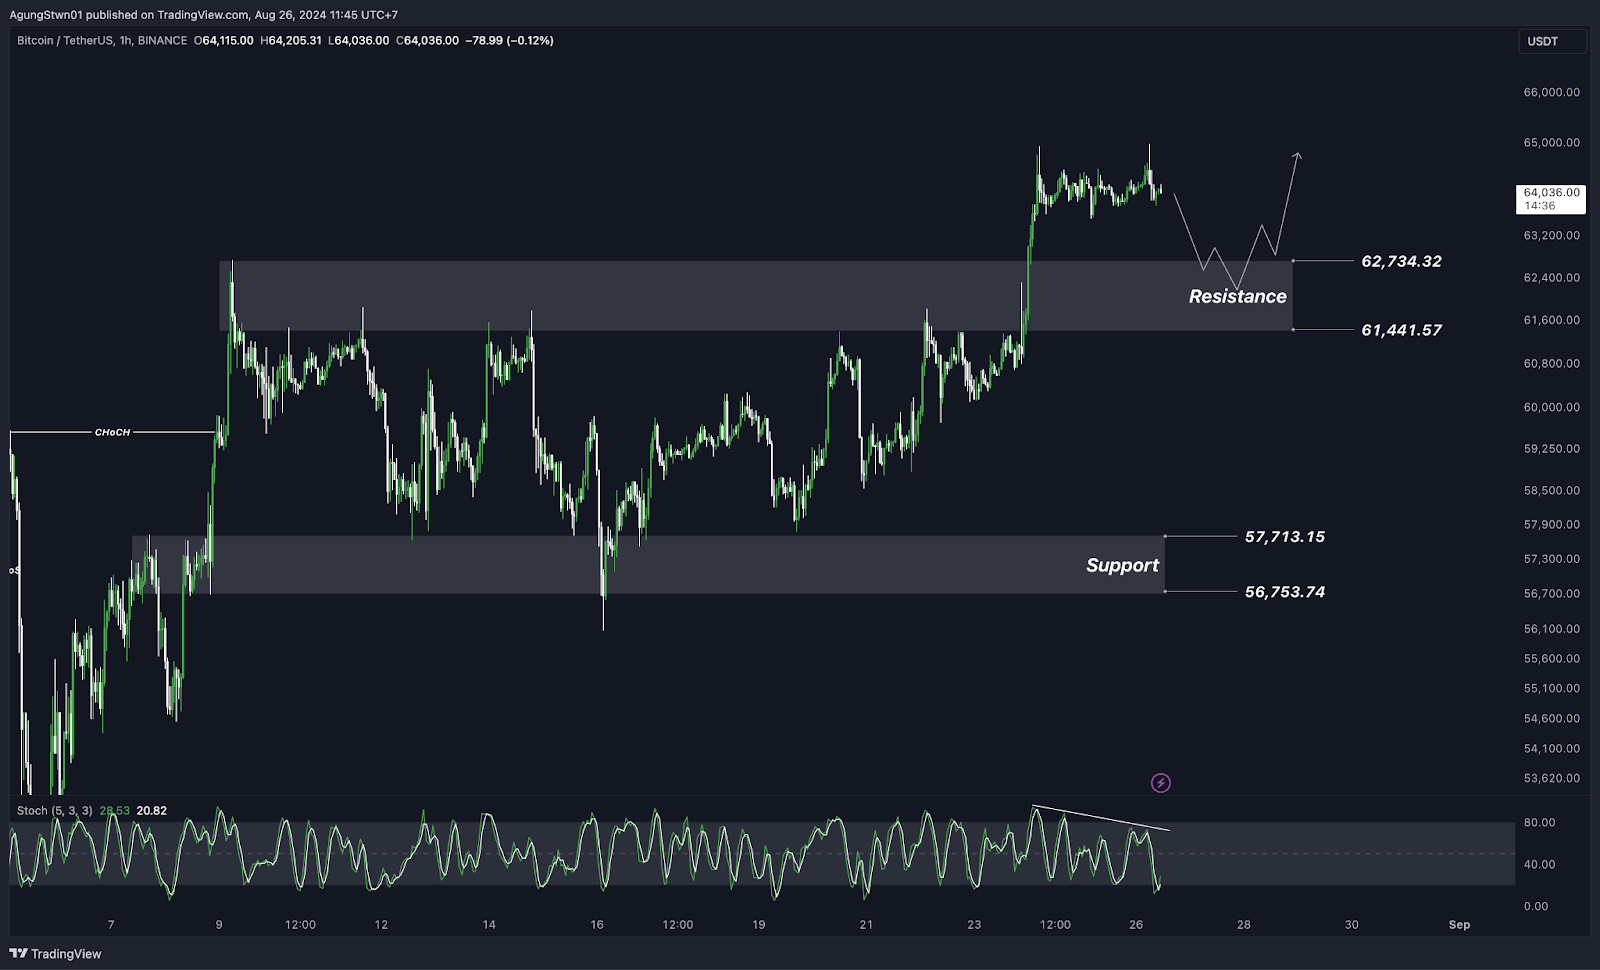
Task: Click the 9 date label on time axis
Action: tap(219, 925)
